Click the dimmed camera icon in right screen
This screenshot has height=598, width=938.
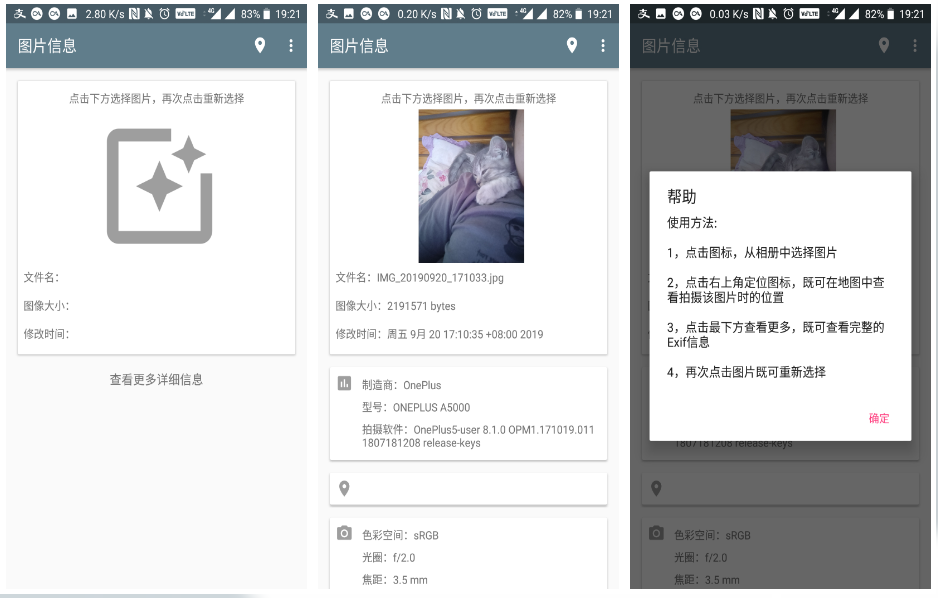[656, 534]
